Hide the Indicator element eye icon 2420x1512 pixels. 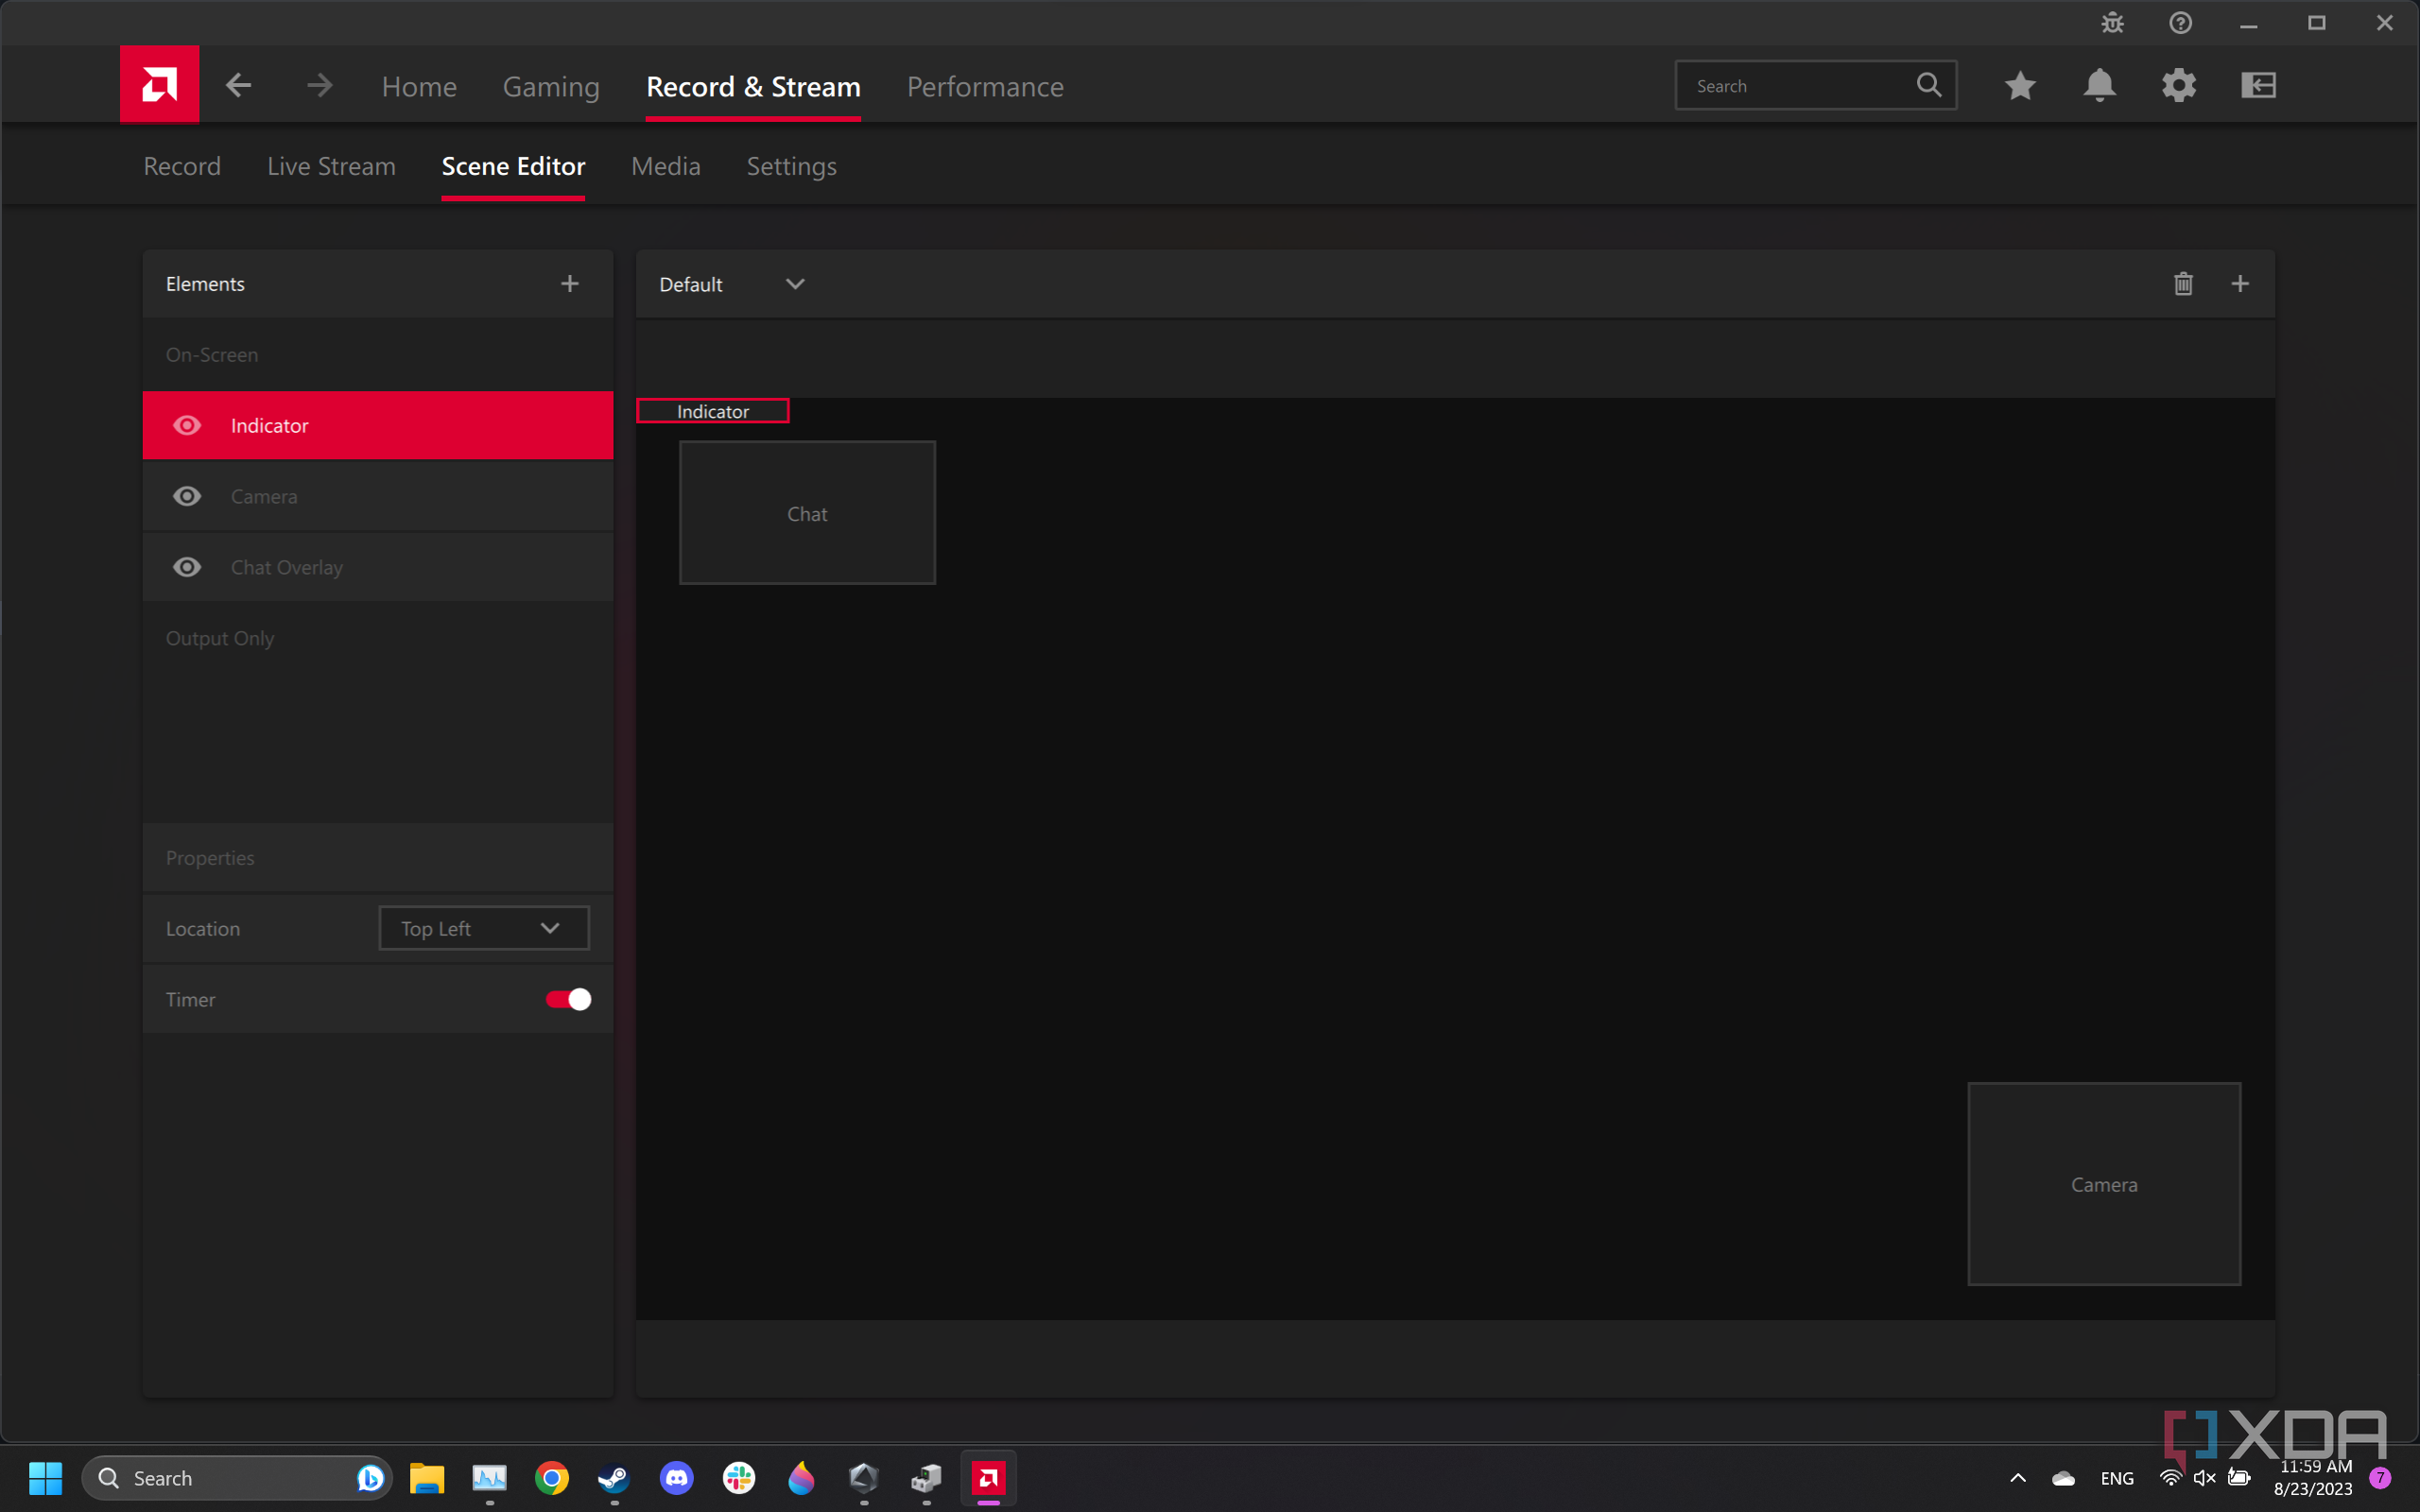click(187, 426)
